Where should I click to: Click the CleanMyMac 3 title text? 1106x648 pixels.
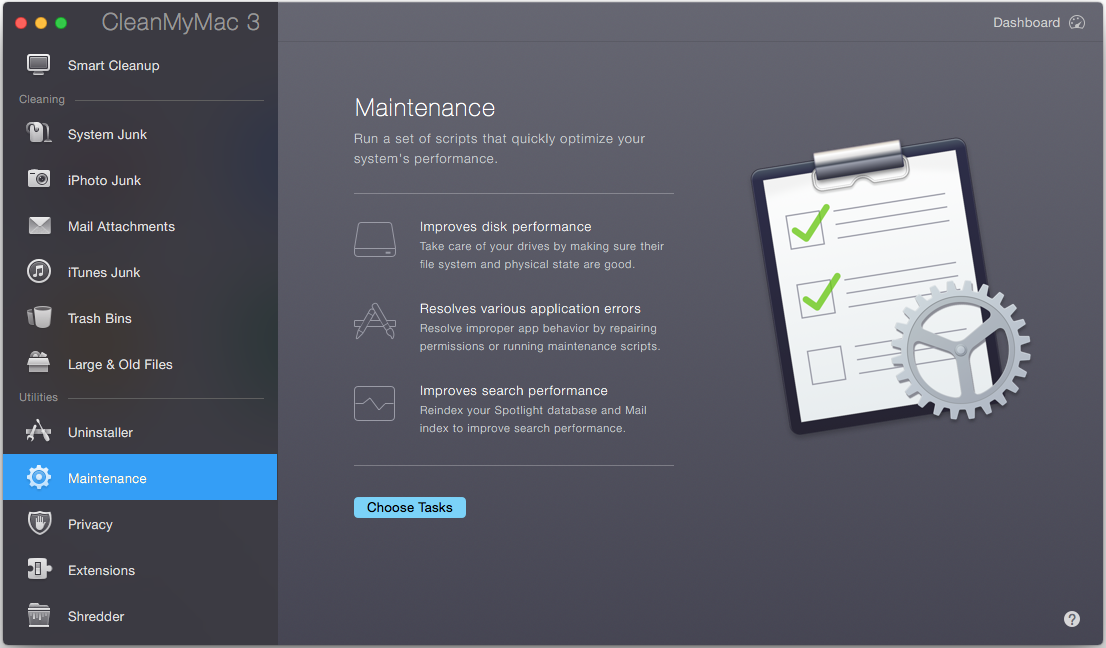click(x=181, y=22)
